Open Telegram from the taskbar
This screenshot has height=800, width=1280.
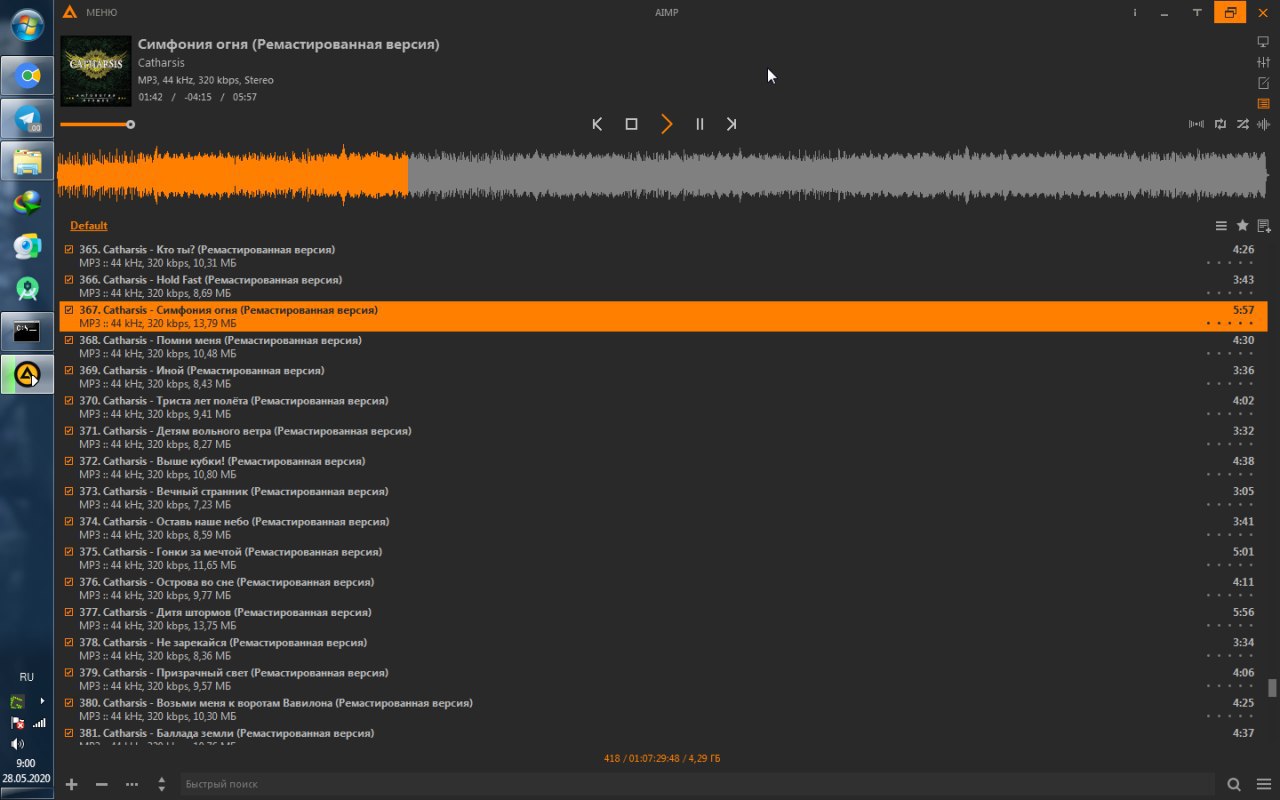[x=27, y=119]
